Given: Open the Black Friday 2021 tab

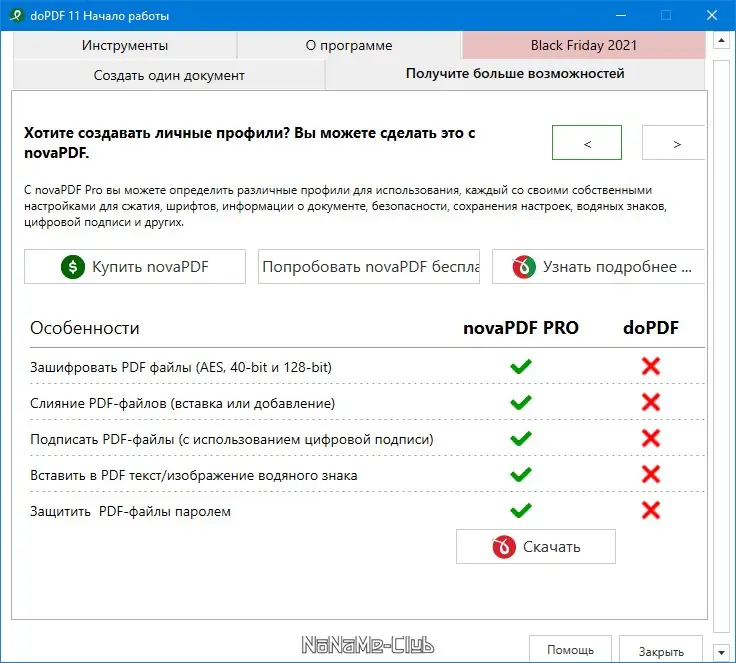Looking at the screenshot, I should click(x=583, y=46).
